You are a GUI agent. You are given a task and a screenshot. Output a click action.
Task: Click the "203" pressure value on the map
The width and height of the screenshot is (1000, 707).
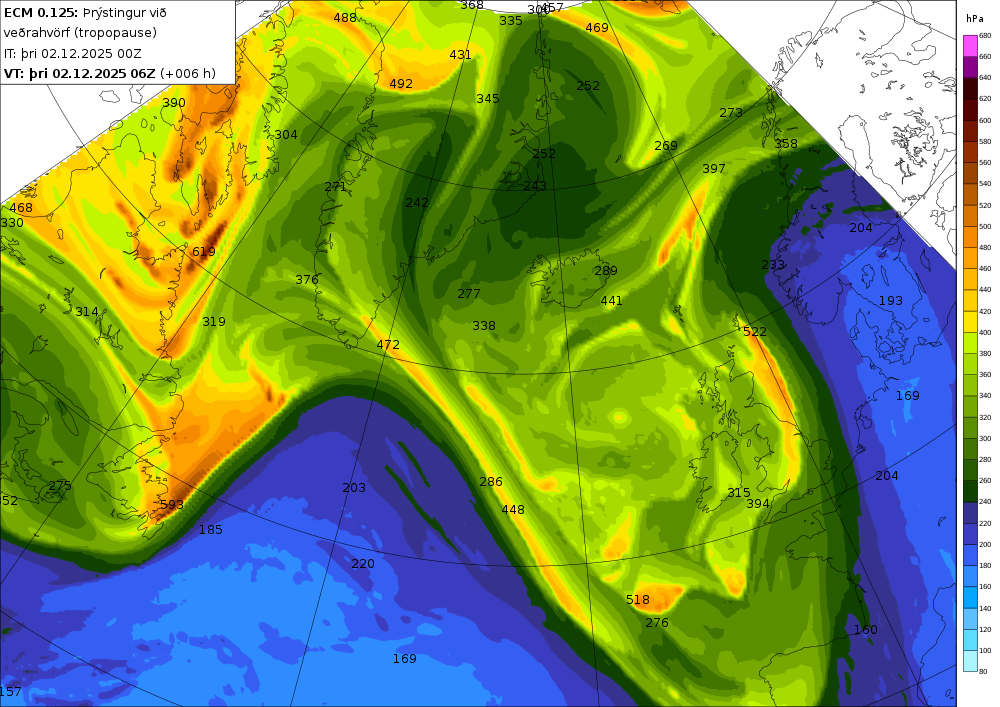(354, 488)
